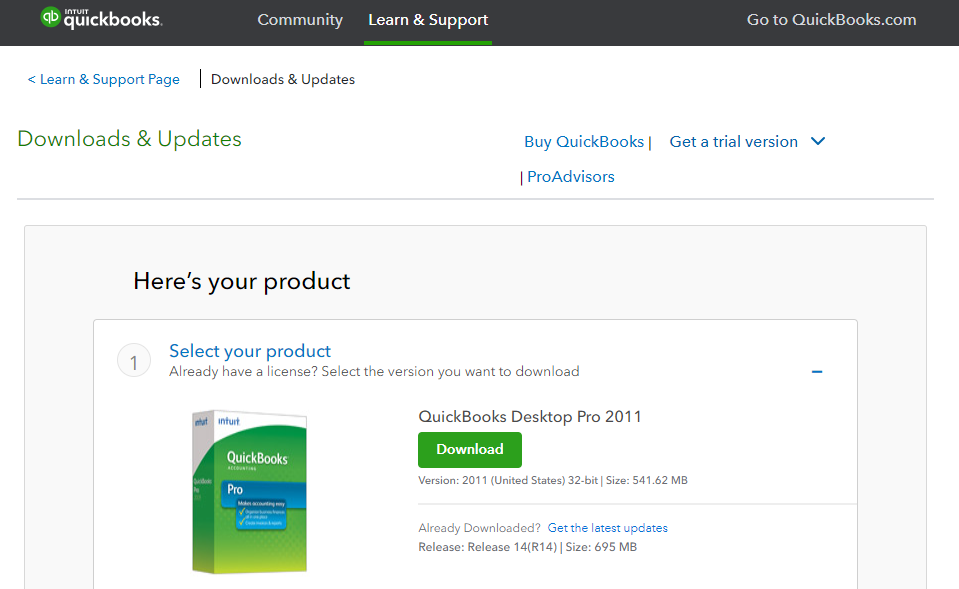Image resolution: width=959 pixels, height=589 pixels.
Task: Switch to the Learn & Support tab
Action: click(428, 20)
